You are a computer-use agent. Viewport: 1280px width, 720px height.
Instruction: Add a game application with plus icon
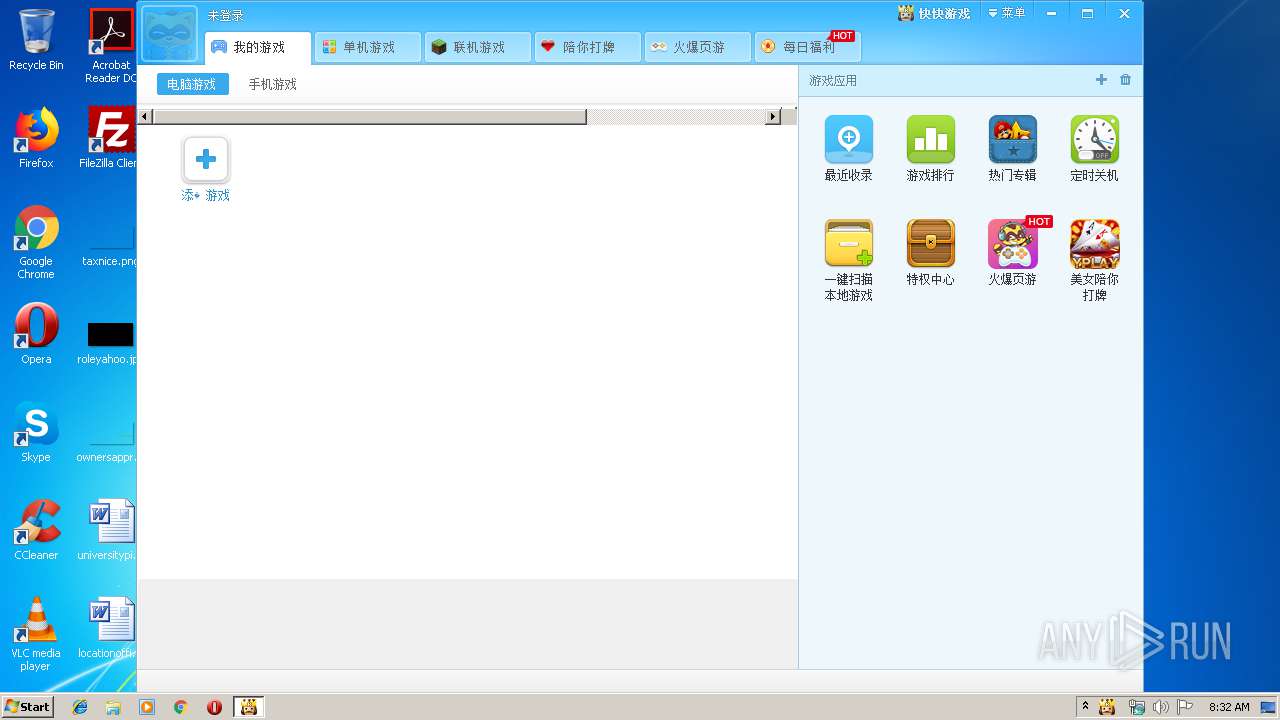(x=1101, y=80)
